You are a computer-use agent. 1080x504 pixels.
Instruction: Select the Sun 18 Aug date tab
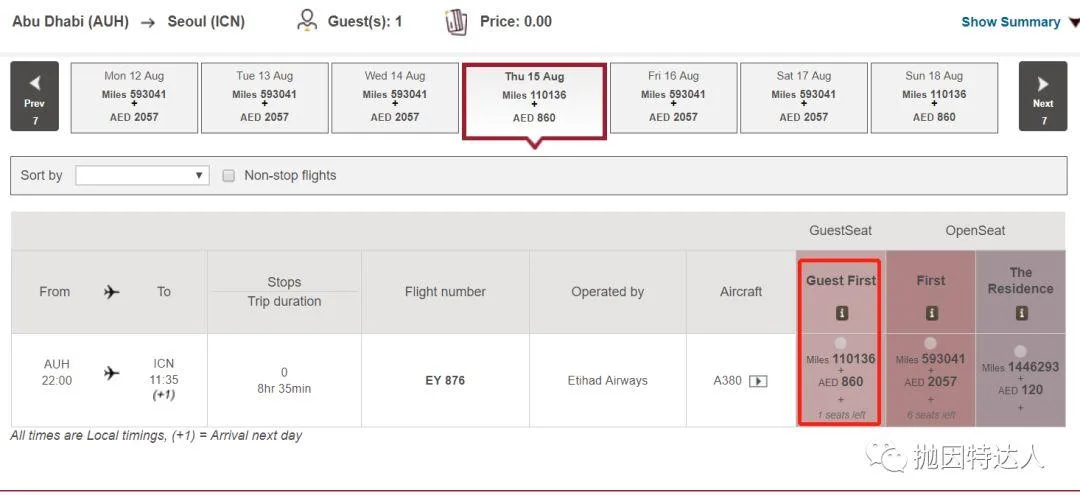(x=934, y=97)
